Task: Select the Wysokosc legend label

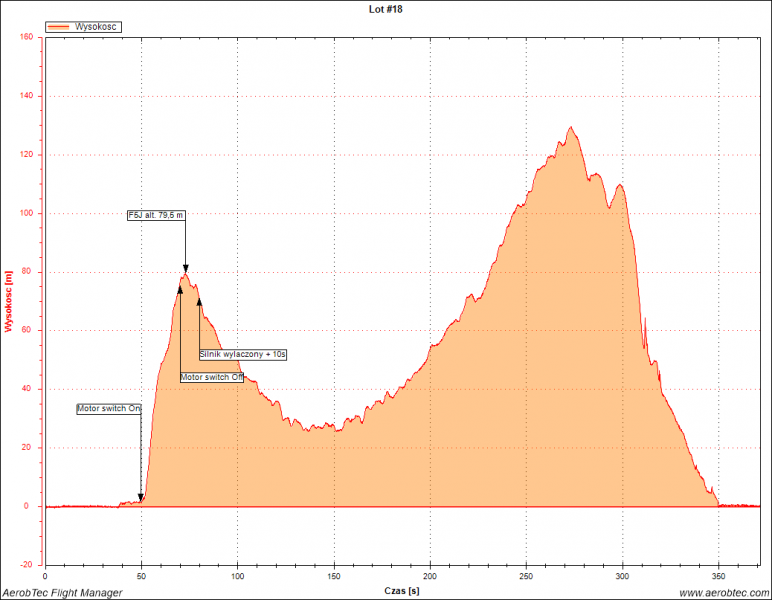Action: point(97,27)
